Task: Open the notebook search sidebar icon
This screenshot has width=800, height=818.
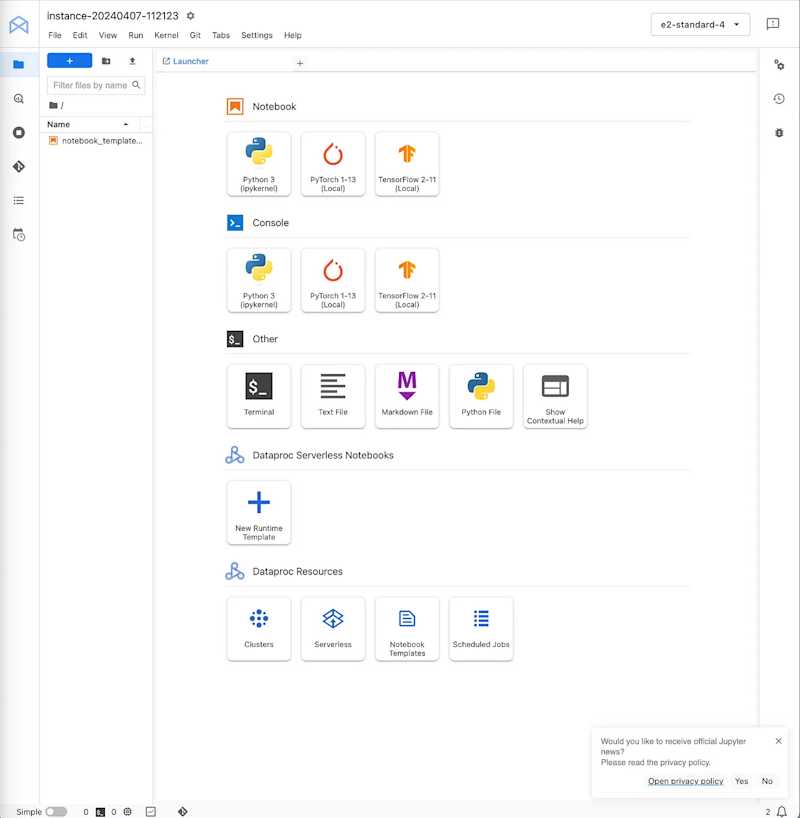Action: (19, 99)
